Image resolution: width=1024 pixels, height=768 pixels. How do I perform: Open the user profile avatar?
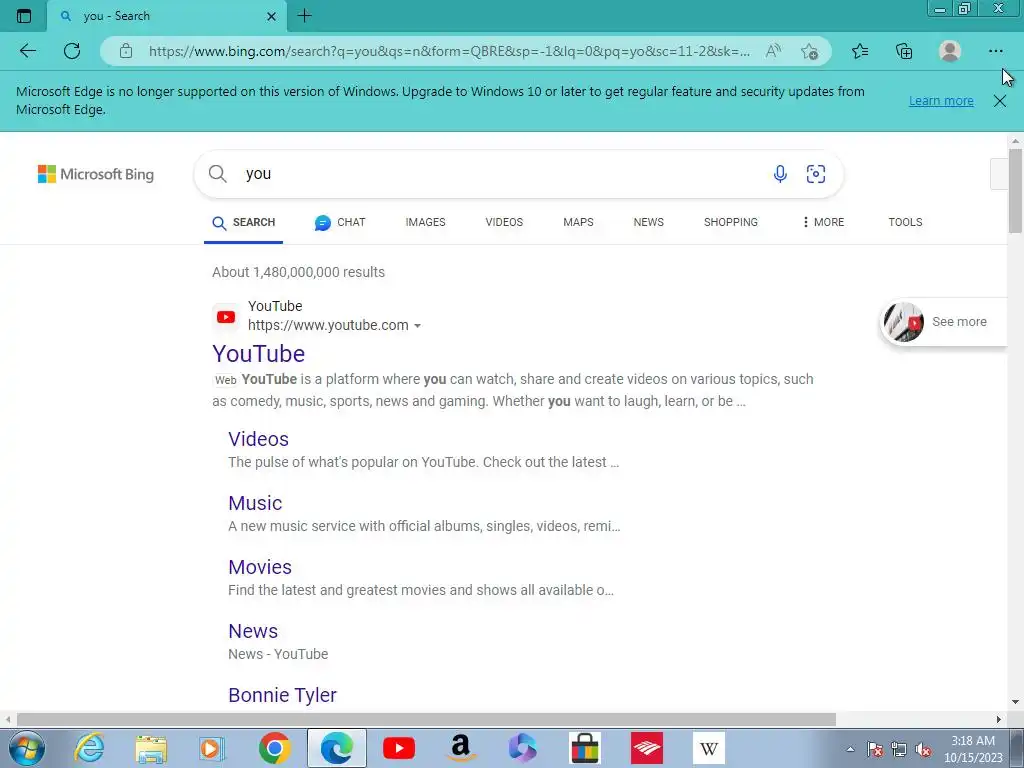click(x=950, y=51)
